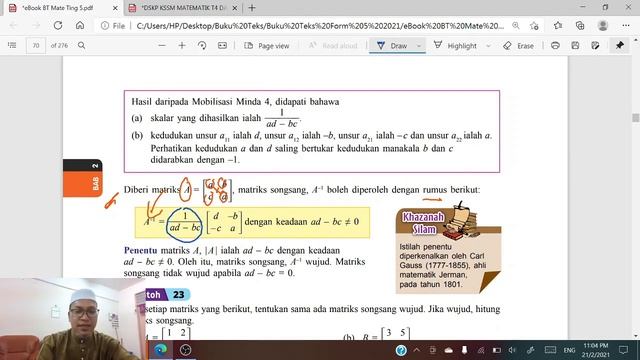Save the PDF with the disk icon
640x360 pixels.
point(575,45)
